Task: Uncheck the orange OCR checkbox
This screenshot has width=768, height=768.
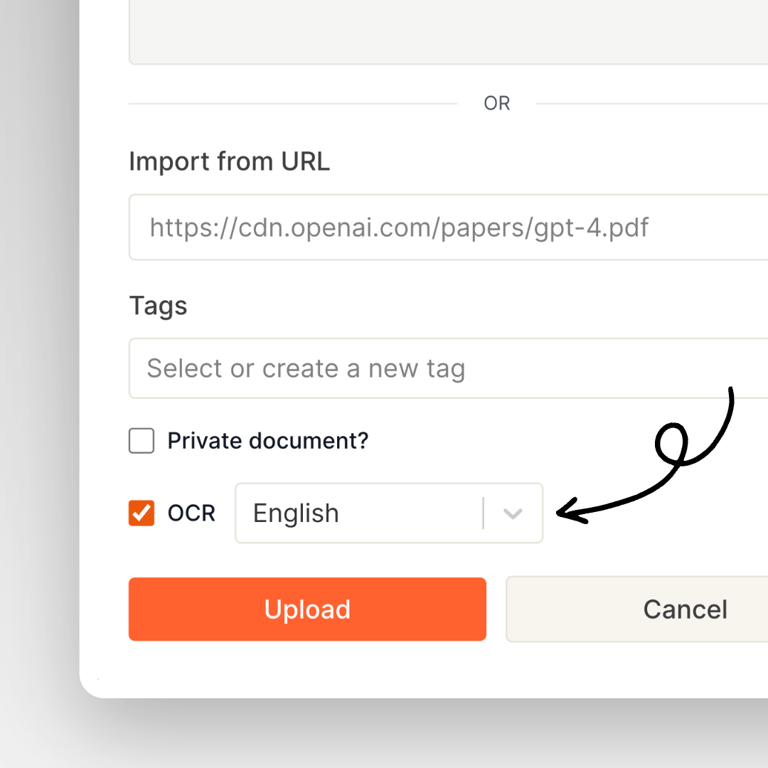Action: point(142,513)
